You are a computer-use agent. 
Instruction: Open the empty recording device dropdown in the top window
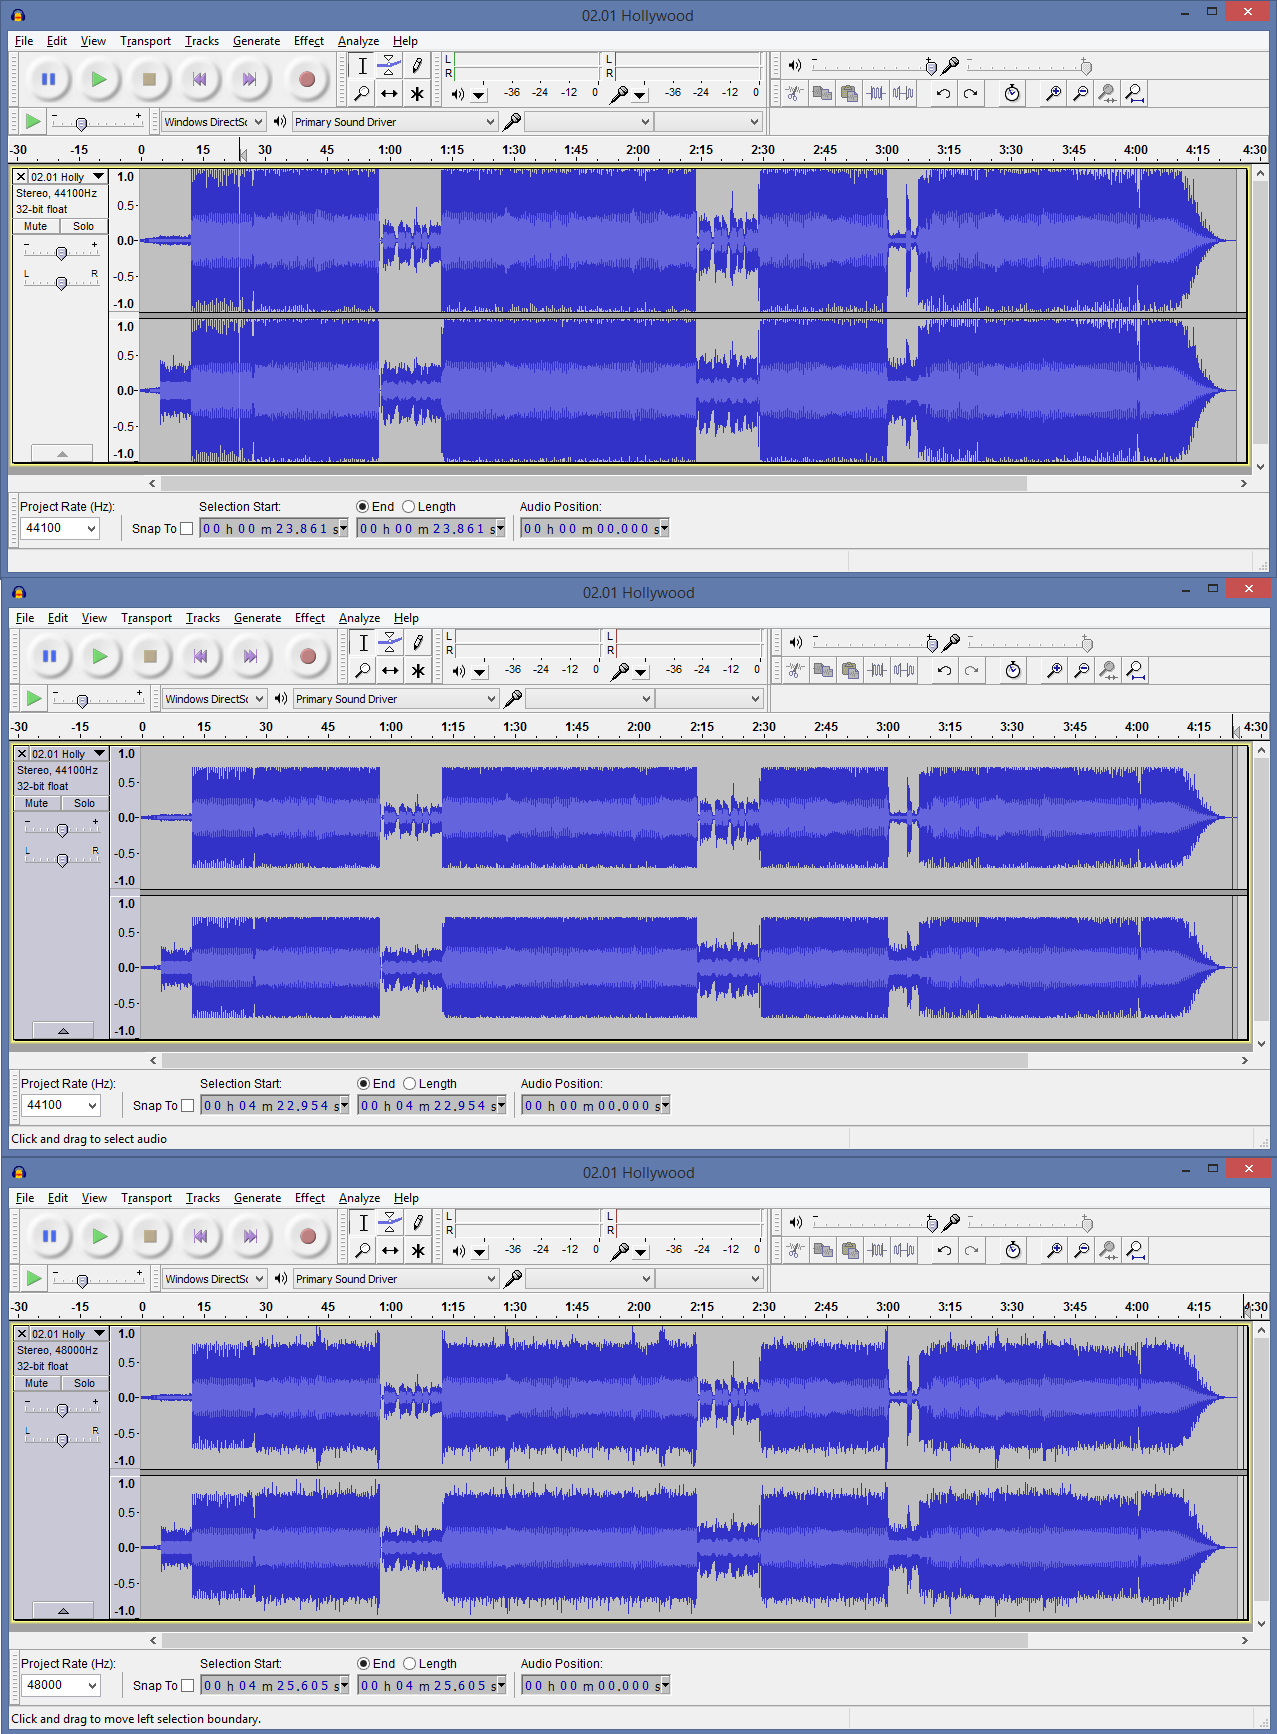(x=588, y=122)
